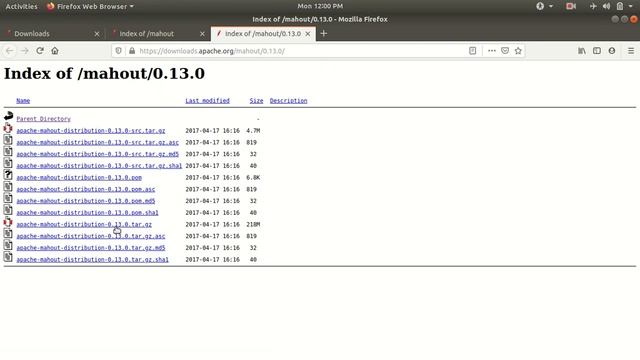The width and height of the screenshot is (640, 360).
Task: Open the 0.13.0.tar.gz.sha1 link
Action: pyautogui.click(x=92, y=260)
